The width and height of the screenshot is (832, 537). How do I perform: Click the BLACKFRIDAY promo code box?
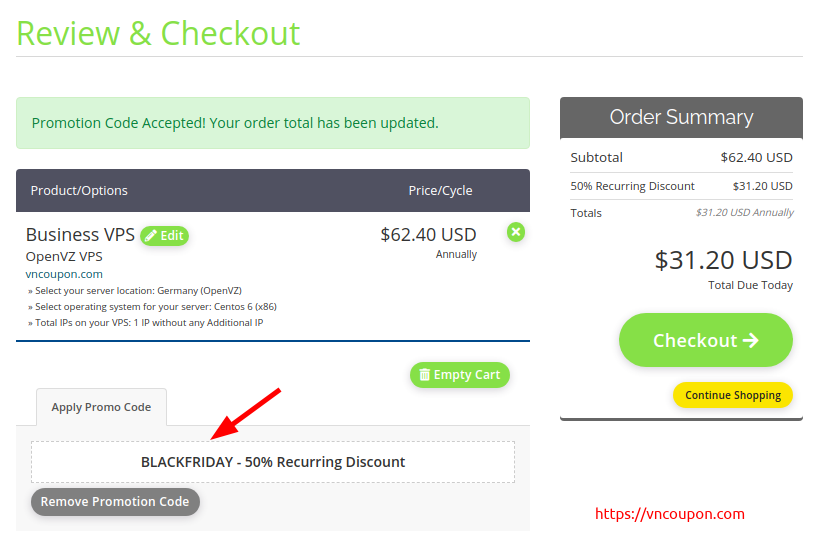click(273, 462)
